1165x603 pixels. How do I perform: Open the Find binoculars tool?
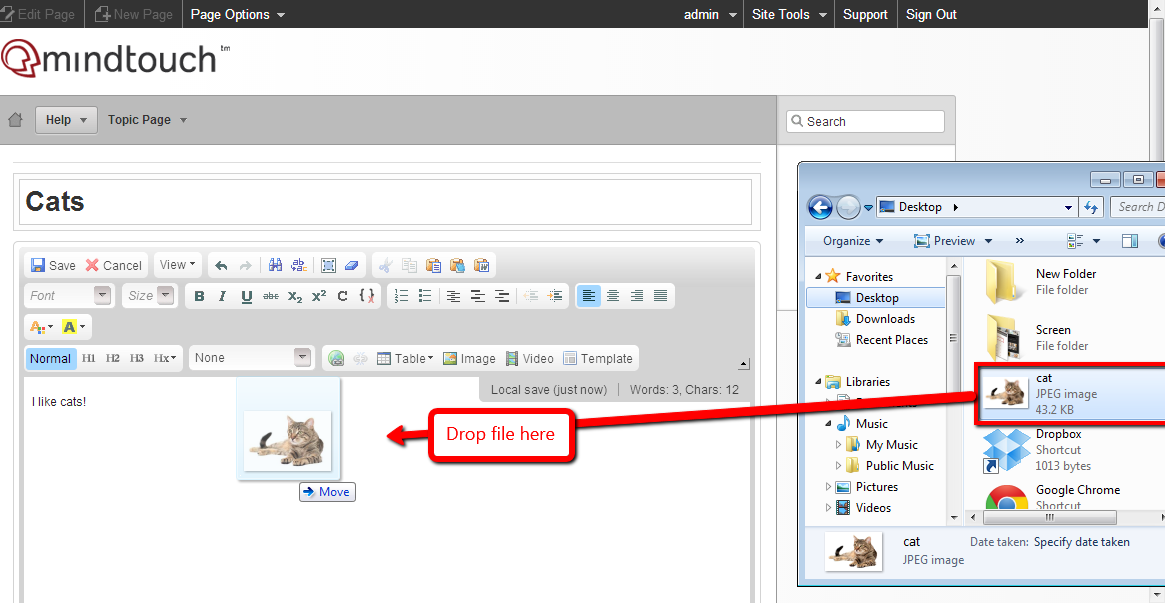tap(275, 265)
